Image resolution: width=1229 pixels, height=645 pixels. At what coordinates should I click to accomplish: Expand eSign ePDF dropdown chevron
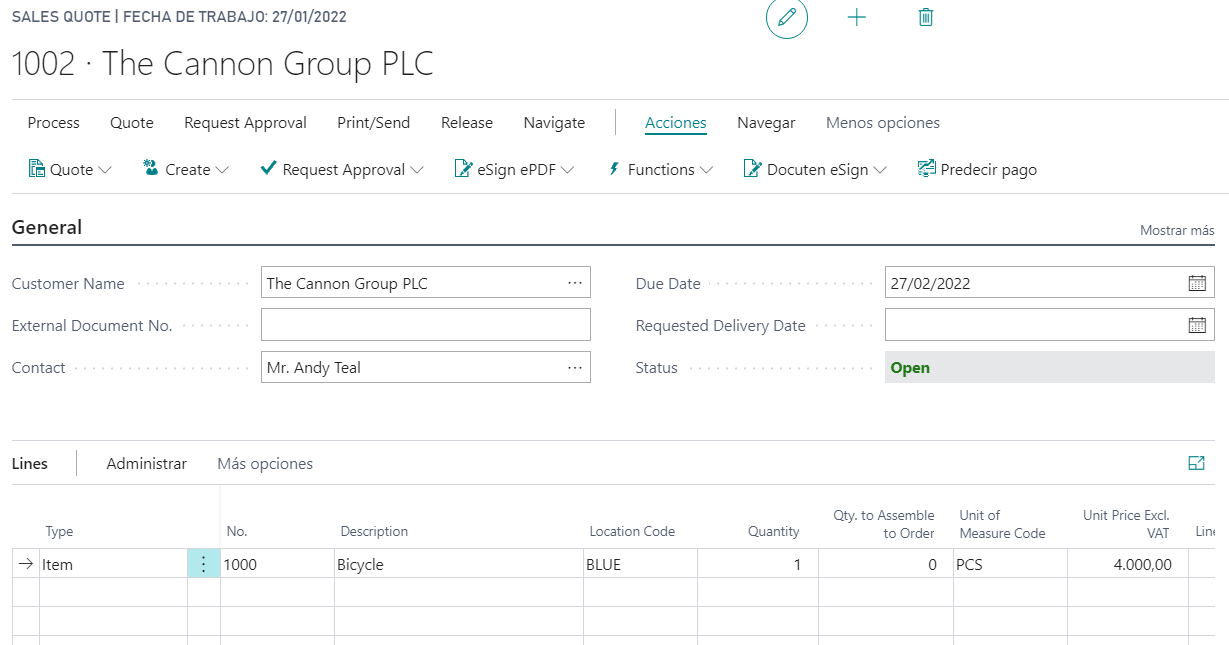(x=568, y=170)
